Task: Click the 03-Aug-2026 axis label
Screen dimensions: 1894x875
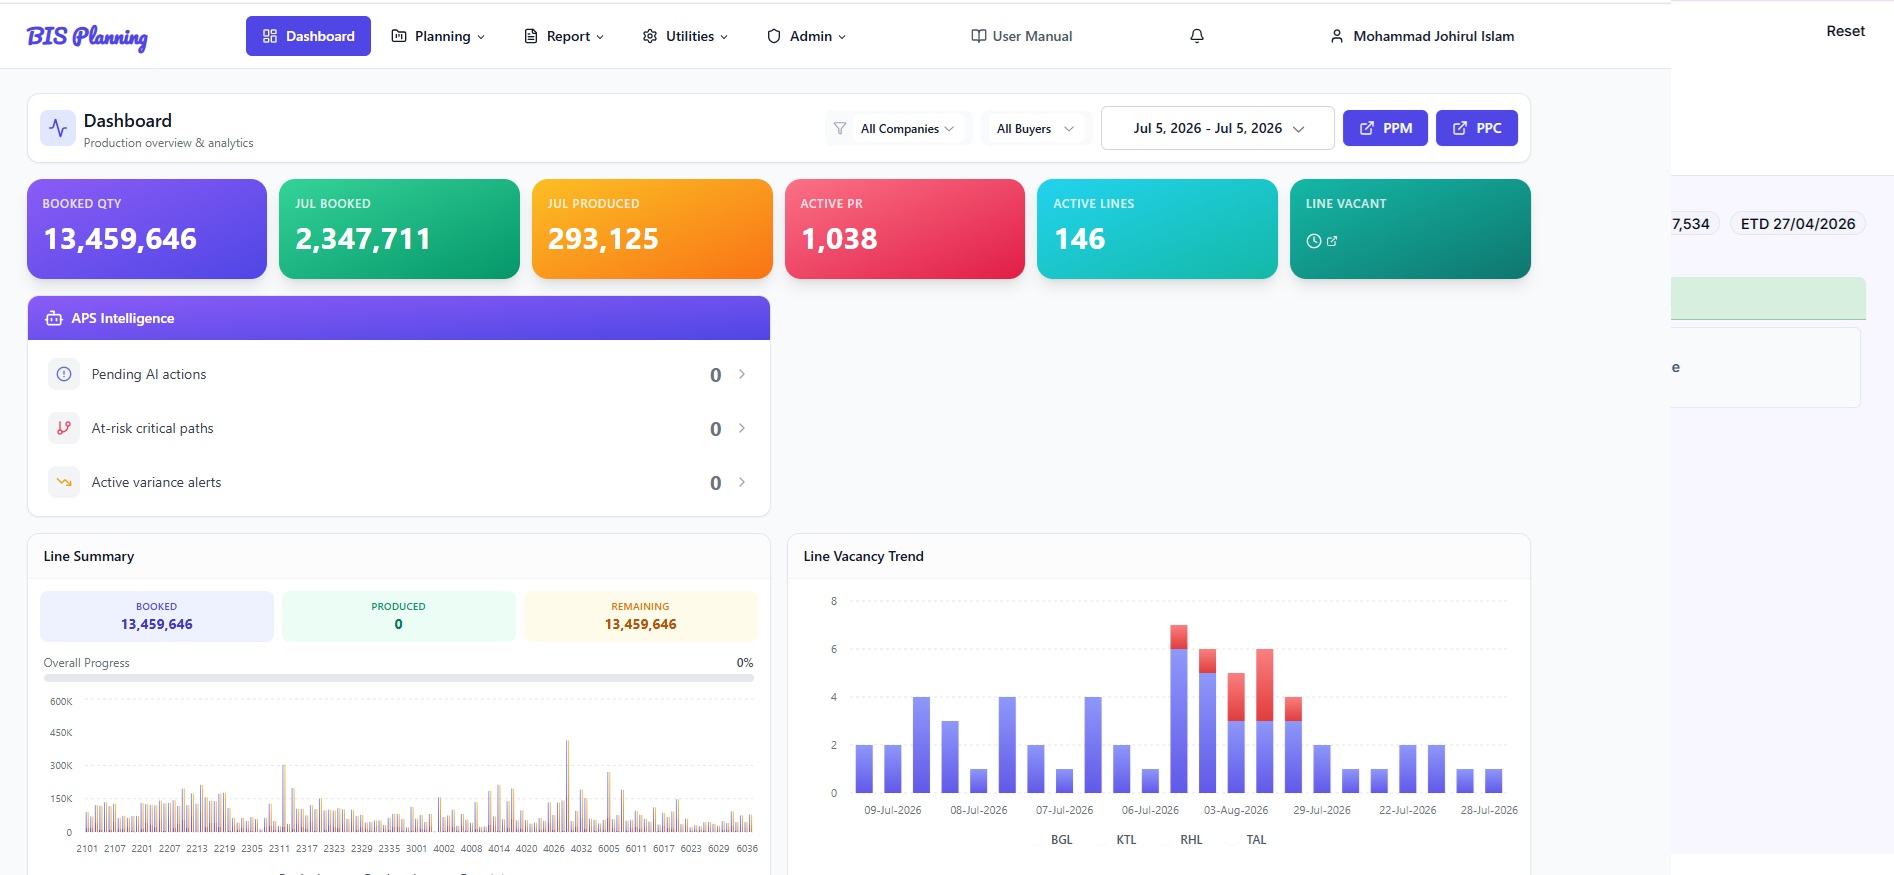Action: coord(1236,810)
